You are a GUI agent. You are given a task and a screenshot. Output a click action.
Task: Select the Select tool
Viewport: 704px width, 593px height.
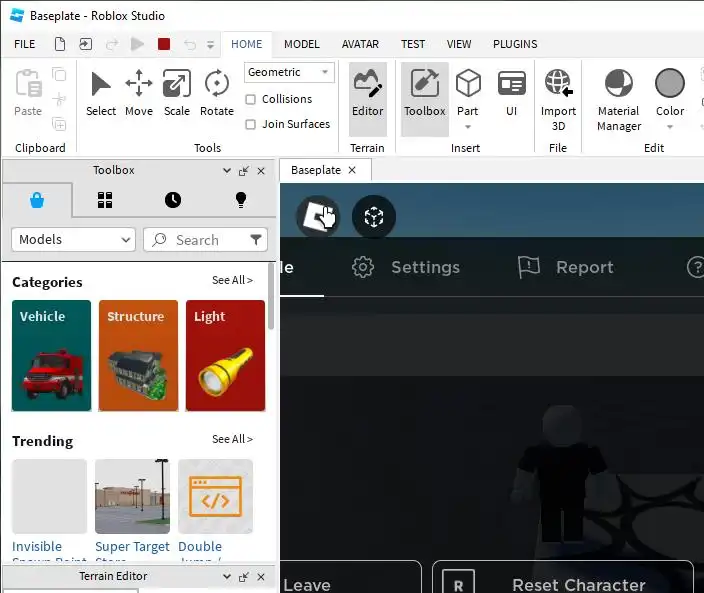click(x=101, y=93)
